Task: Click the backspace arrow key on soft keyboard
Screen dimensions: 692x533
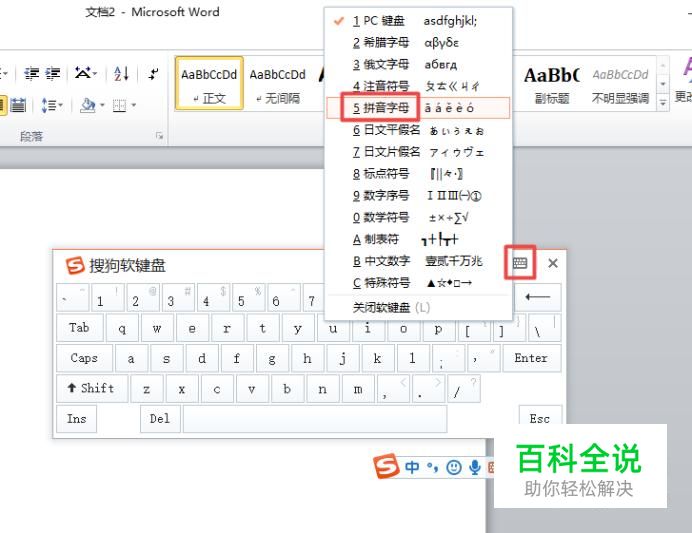Action: [538, 297]
